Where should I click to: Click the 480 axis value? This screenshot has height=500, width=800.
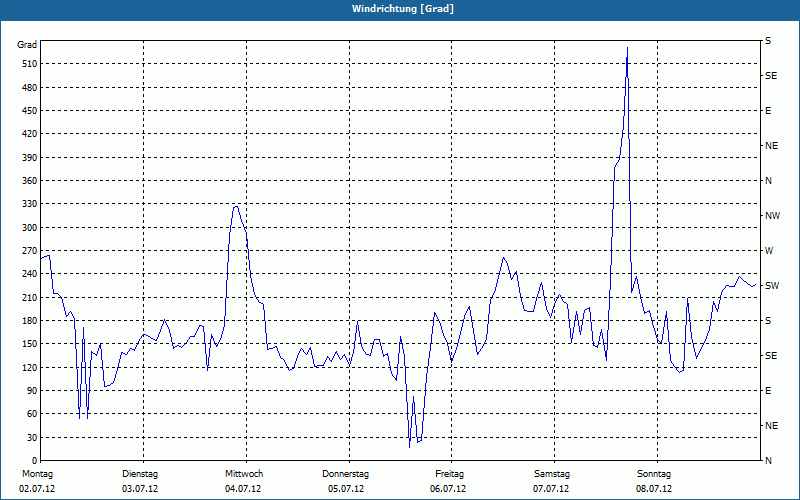pyautogui.click(x=31, y=87)
